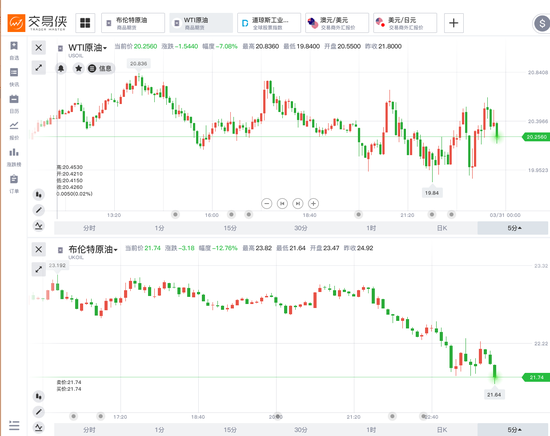Screen dimensions: 550x436
Task: Open the WTI原油 symbol dropdown
Action: pos(87,48)
